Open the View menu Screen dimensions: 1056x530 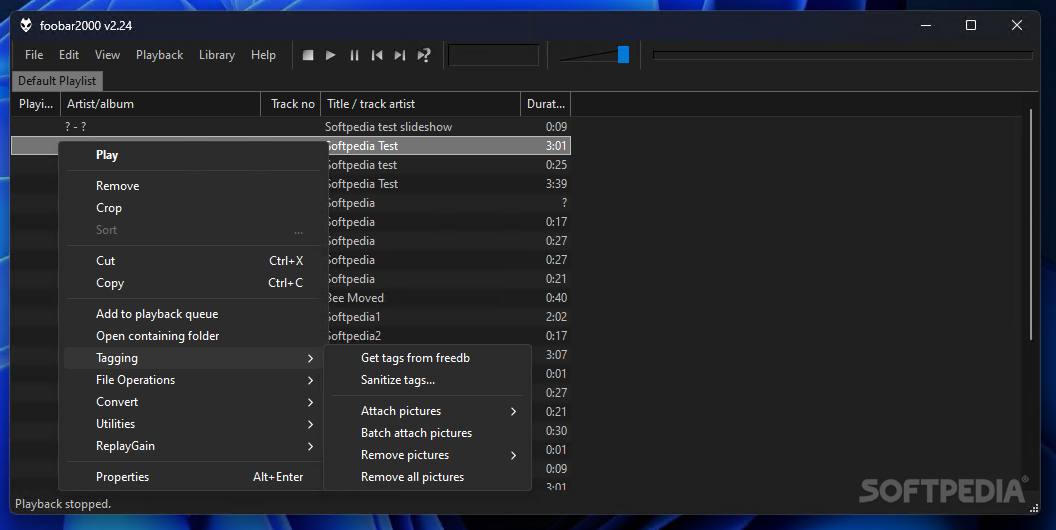tap(107, 55)
